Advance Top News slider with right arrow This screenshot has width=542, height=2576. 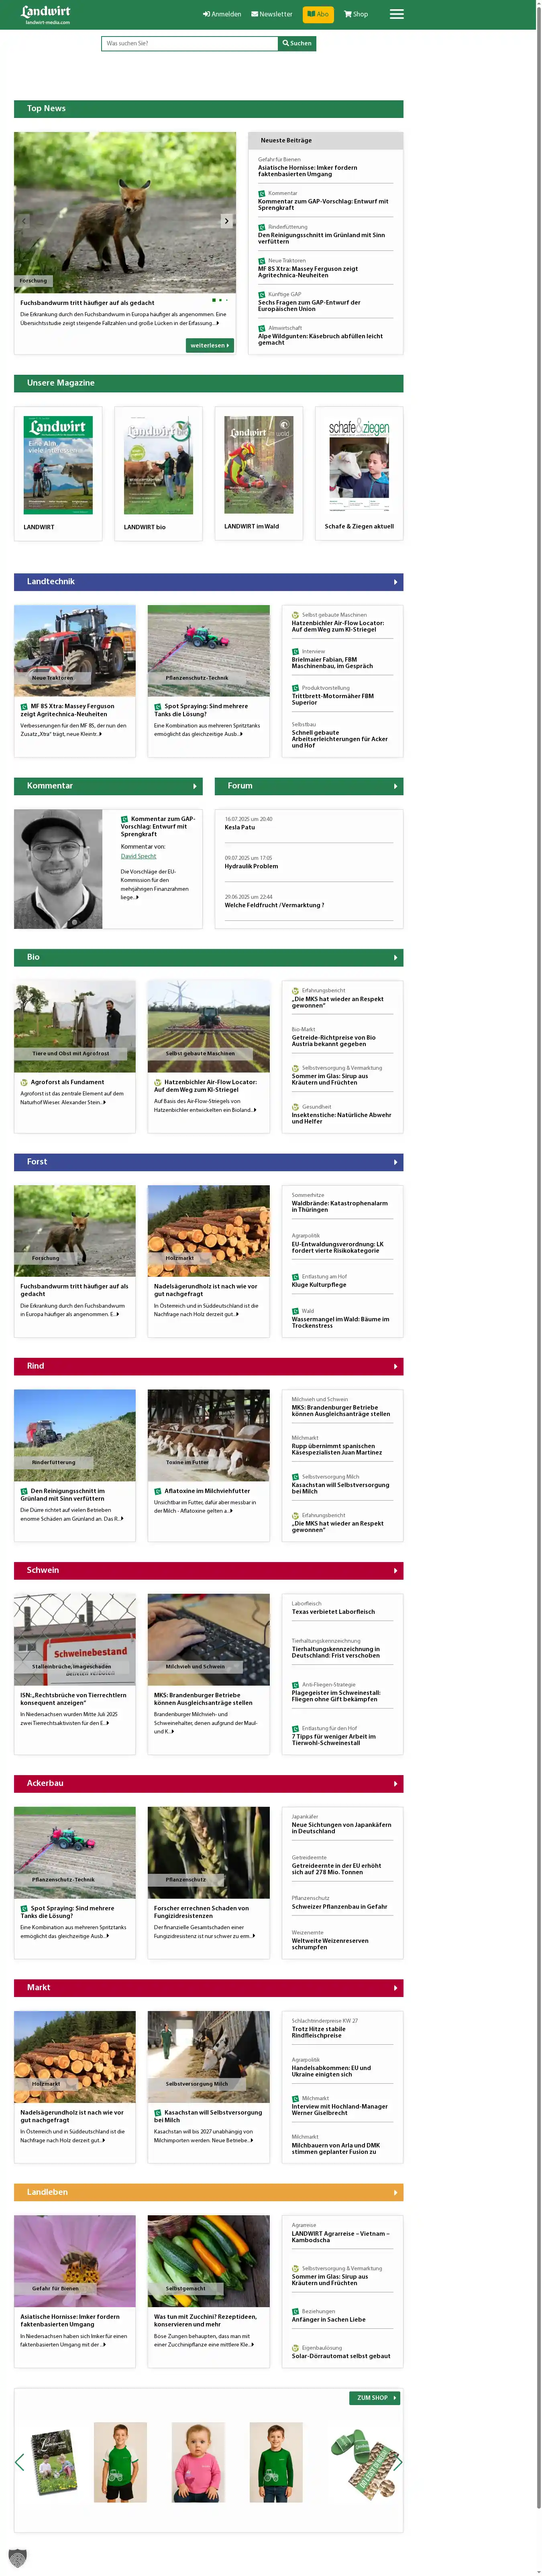pyautogui.click(x=226, y=221)
